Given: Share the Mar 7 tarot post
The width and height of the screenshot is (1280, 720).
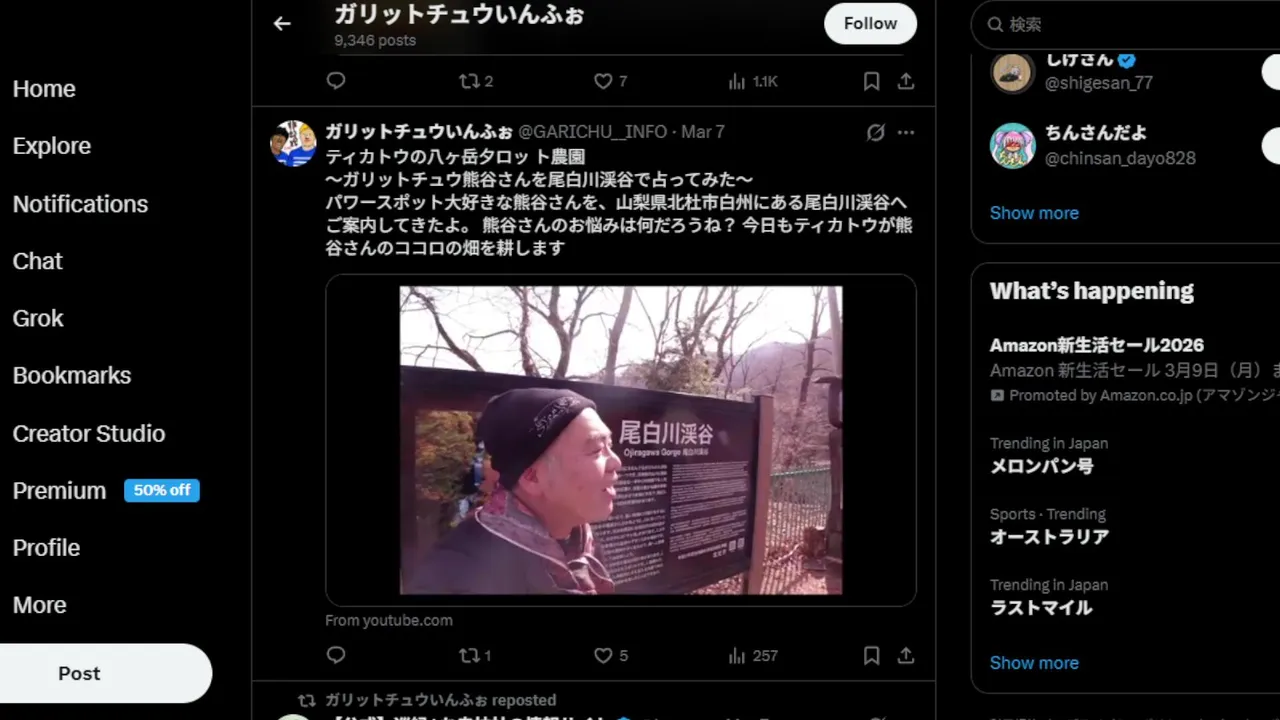Looking at the screenshot, I should 906,656.
